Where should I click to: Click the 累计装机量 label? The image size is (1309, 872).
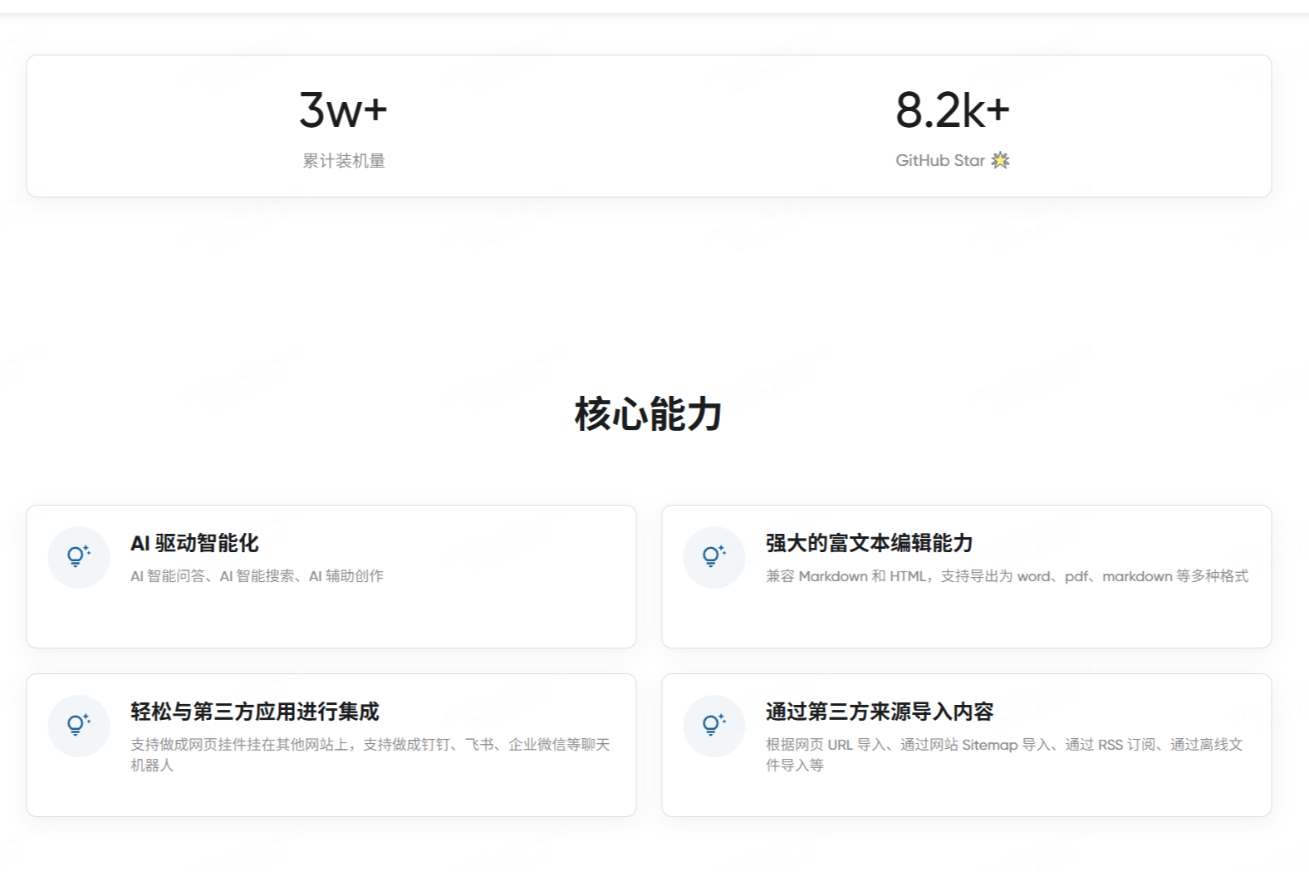tap(344, 161)
